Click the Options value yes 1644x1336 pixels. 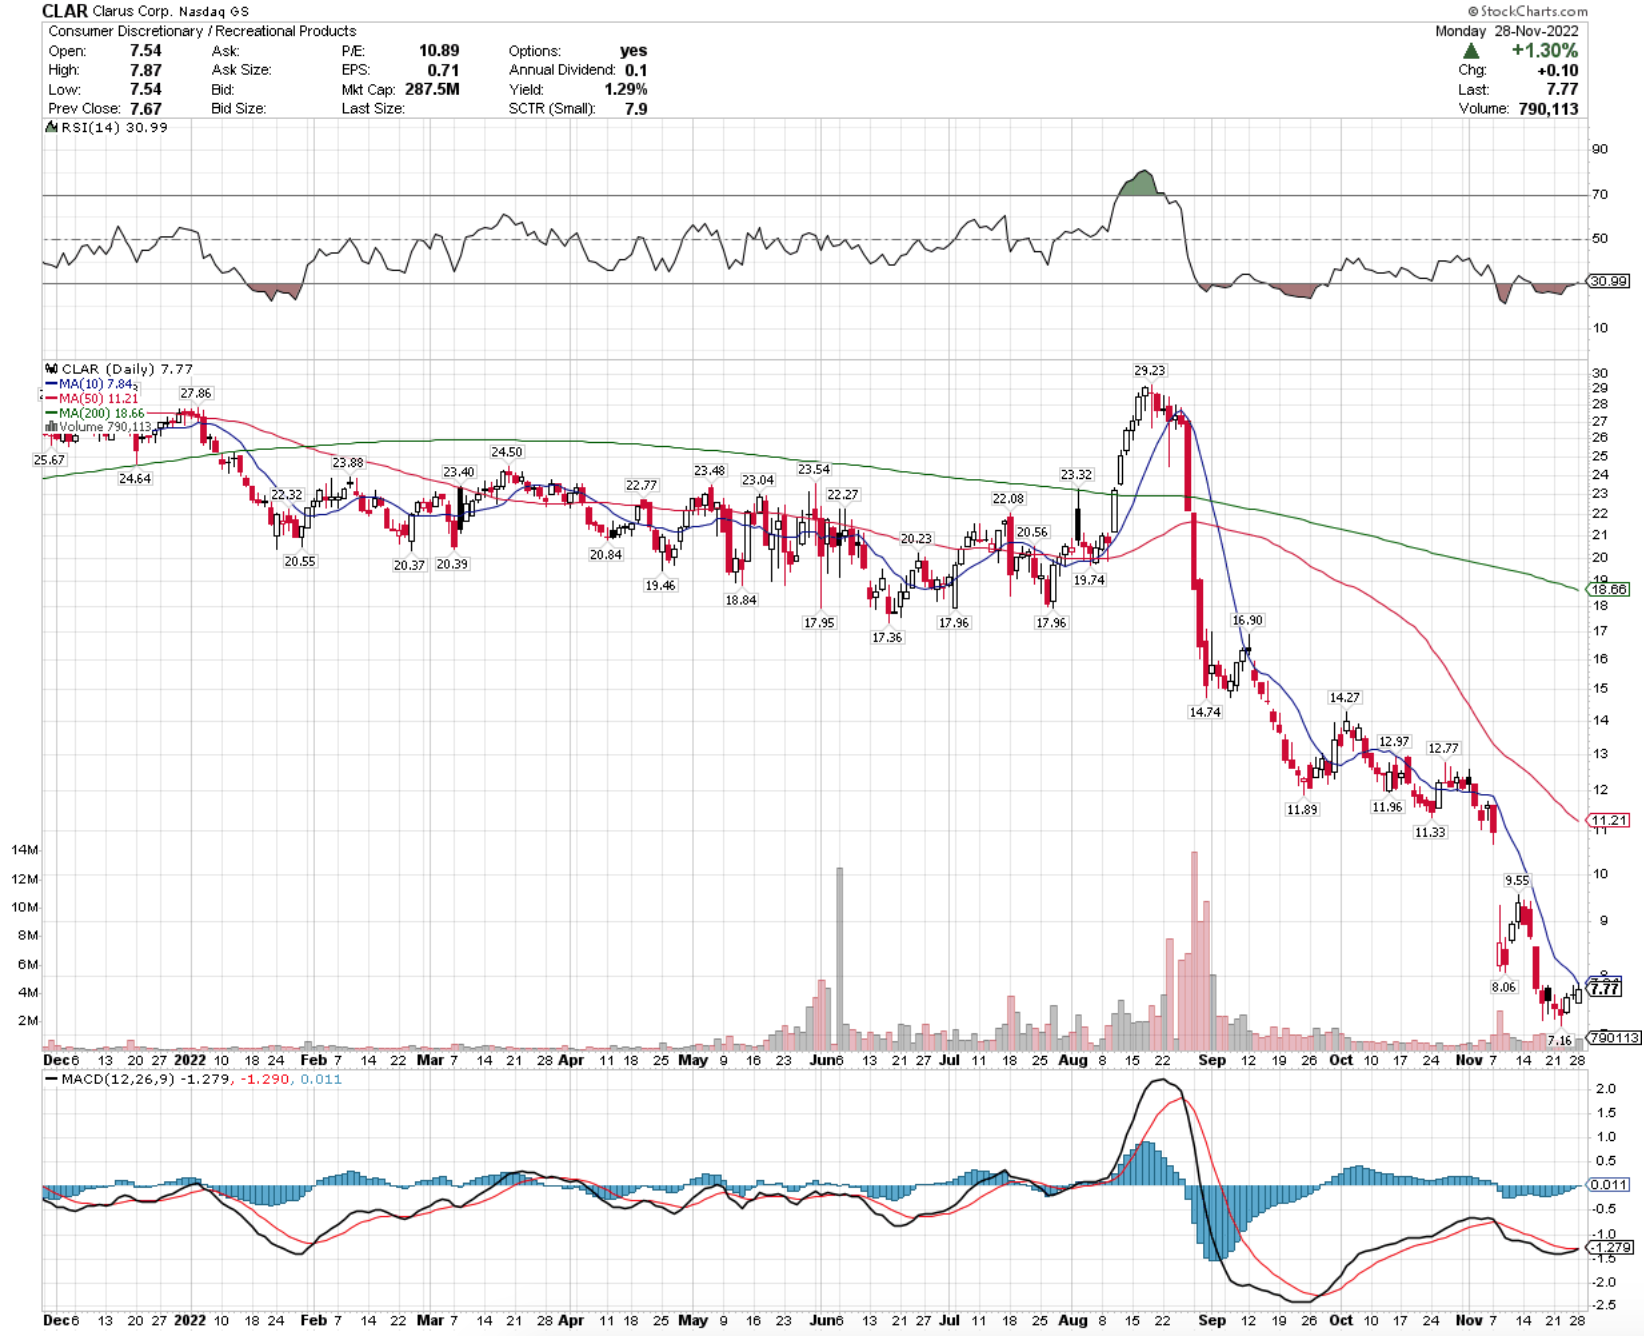coord(633,51)
